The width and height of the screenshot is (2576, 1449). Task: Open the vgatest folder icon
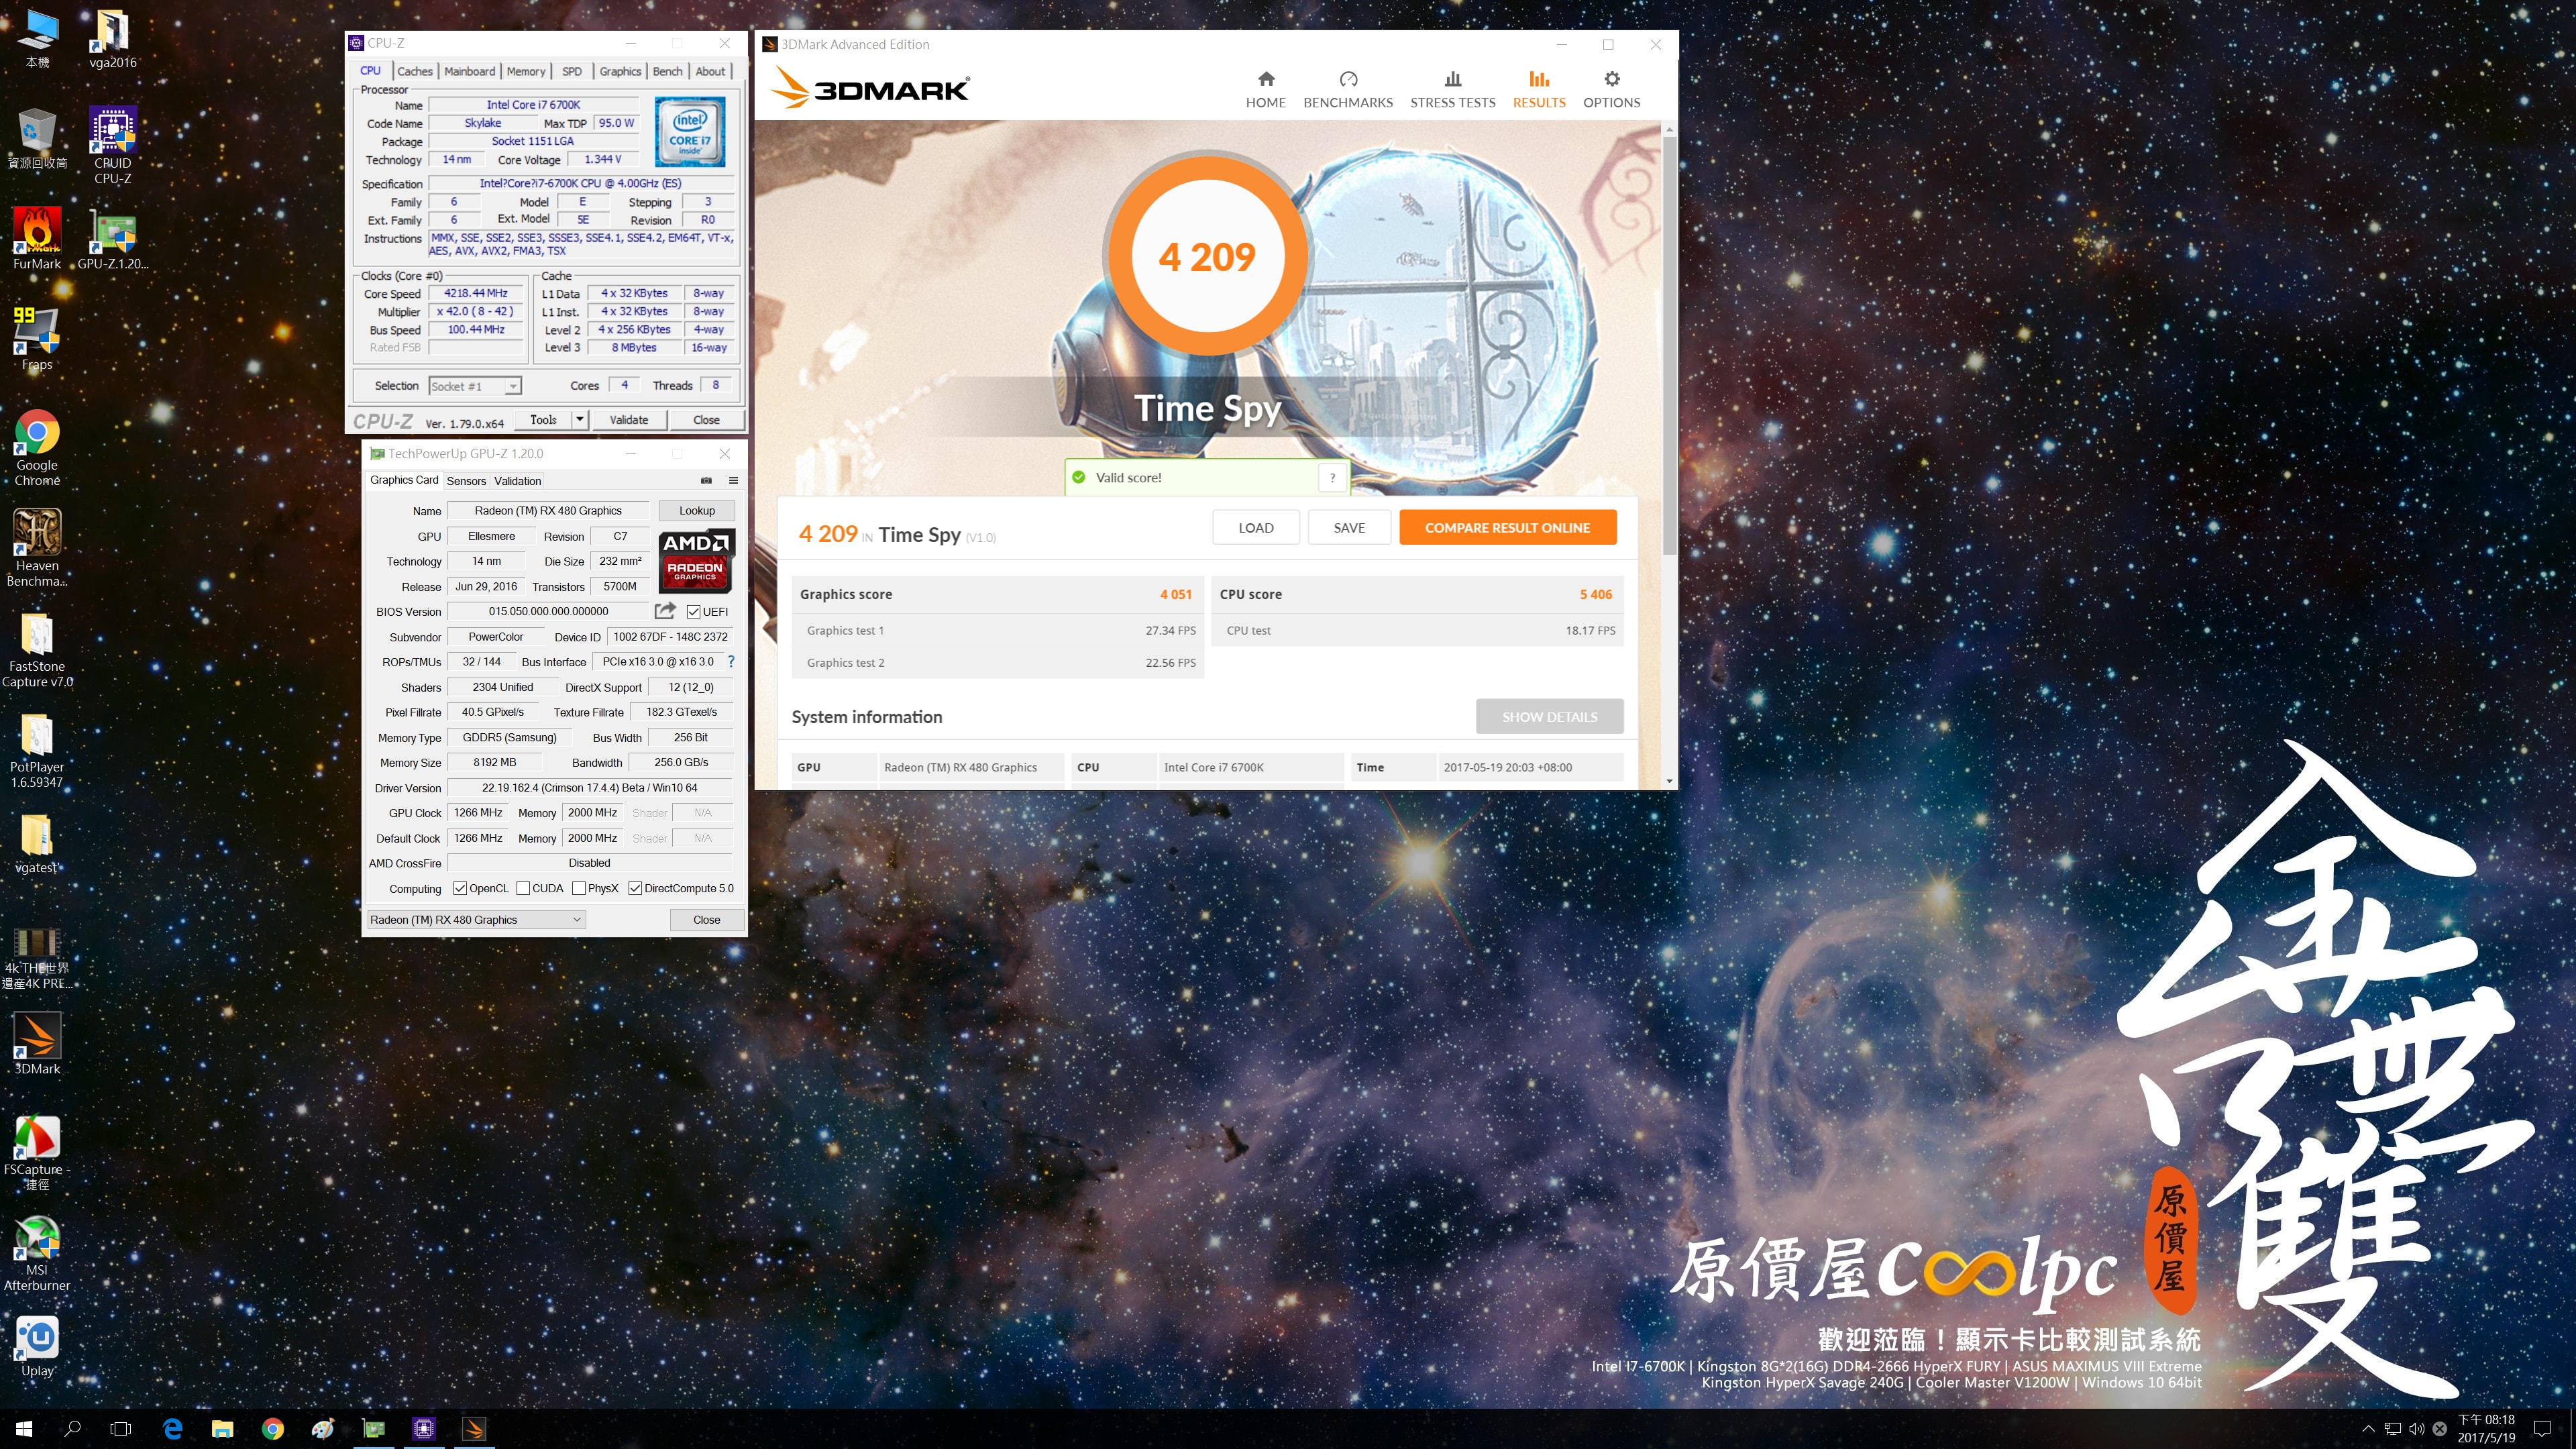(37, 843)
